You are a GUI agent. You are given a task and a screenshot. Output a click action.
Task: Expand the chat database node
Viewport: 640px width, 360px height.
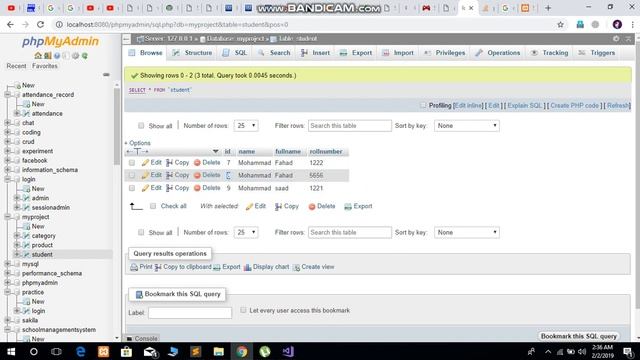click(7, 123)
